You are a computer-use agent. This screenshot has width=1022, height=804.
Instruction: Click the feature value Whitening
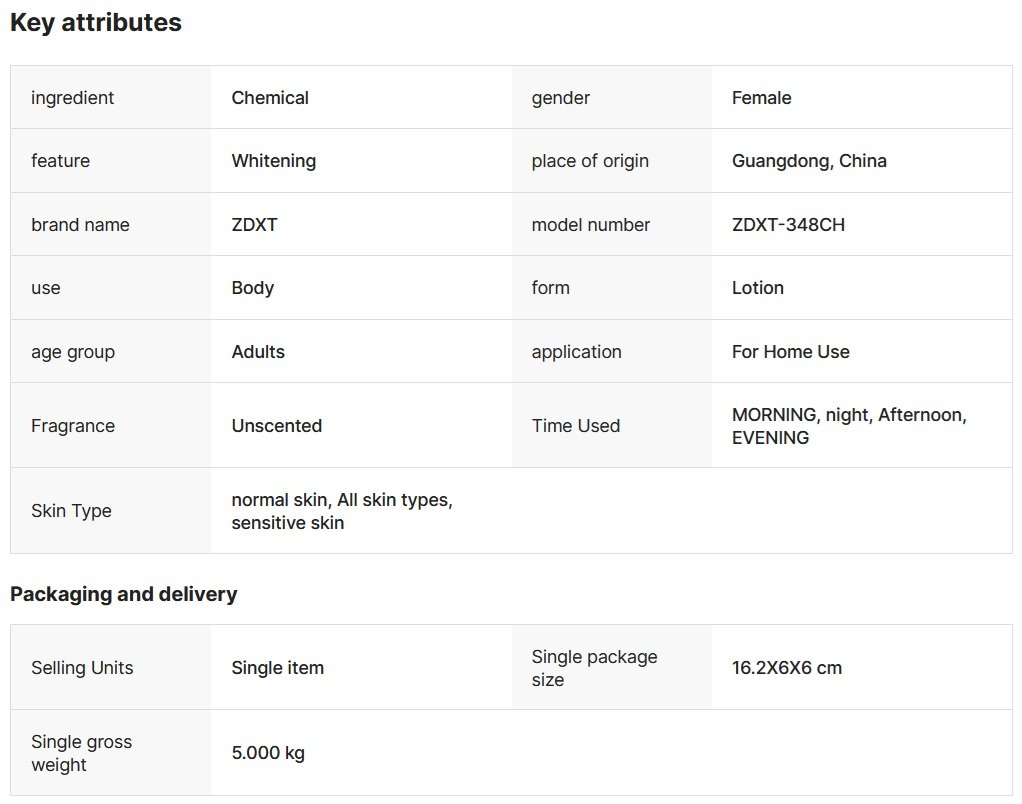(273, 161)
